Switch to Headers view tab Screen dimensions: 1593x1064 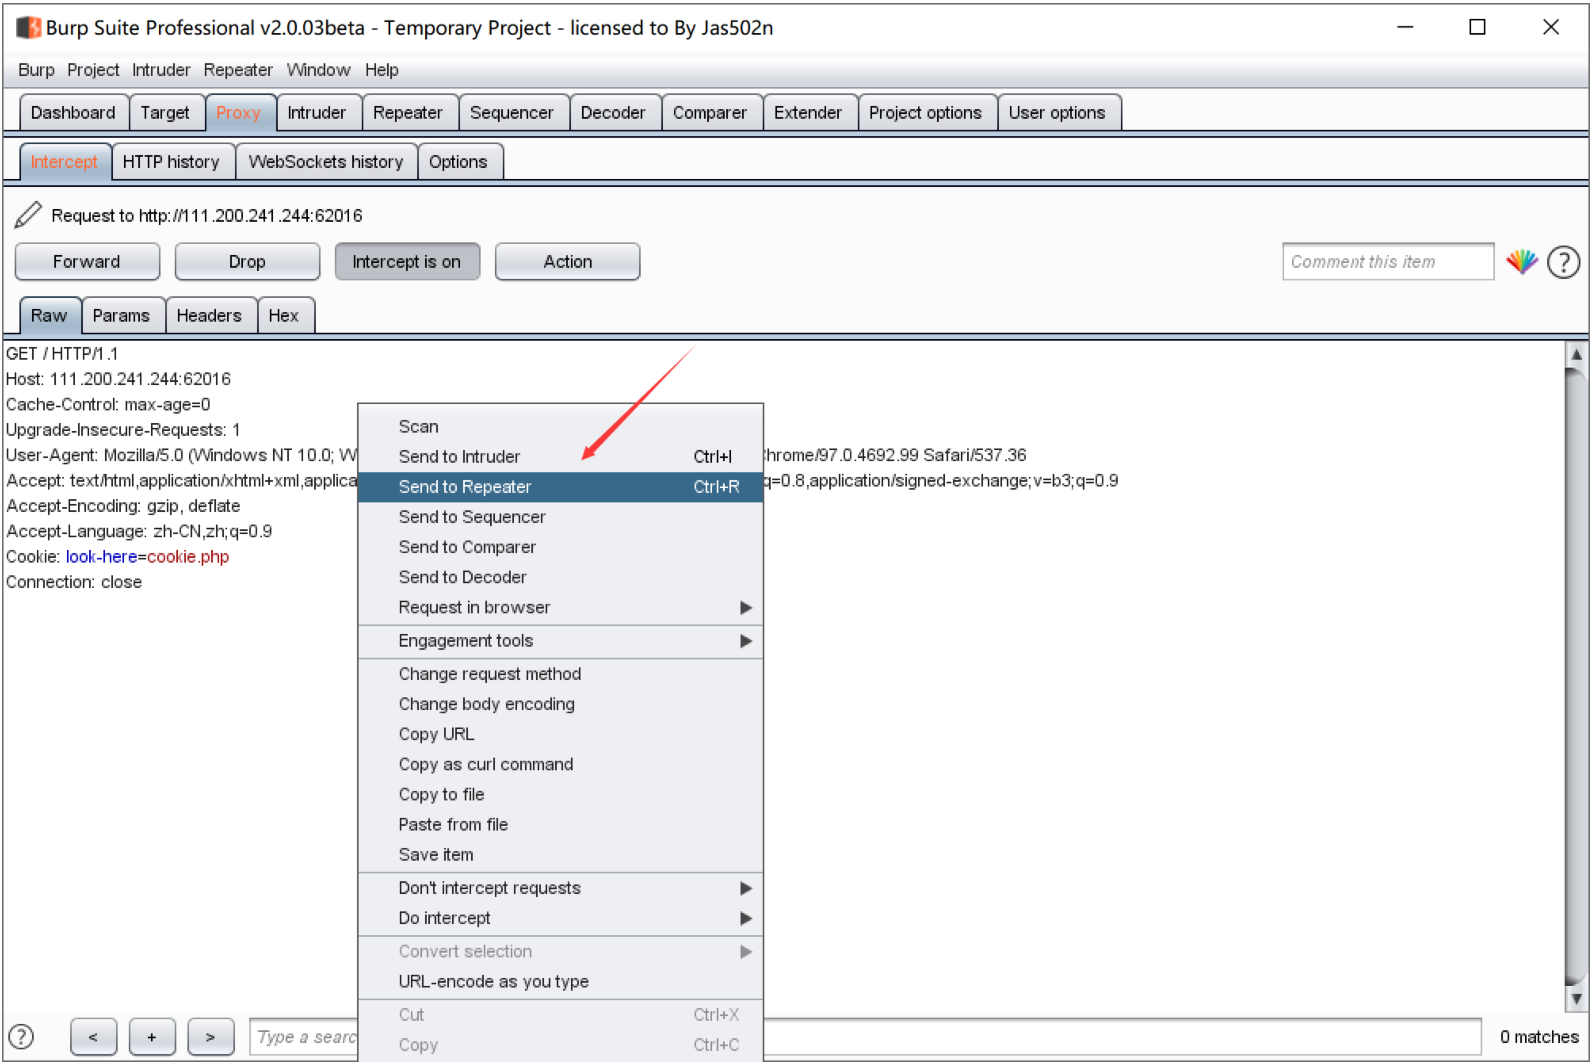point(209,316)
